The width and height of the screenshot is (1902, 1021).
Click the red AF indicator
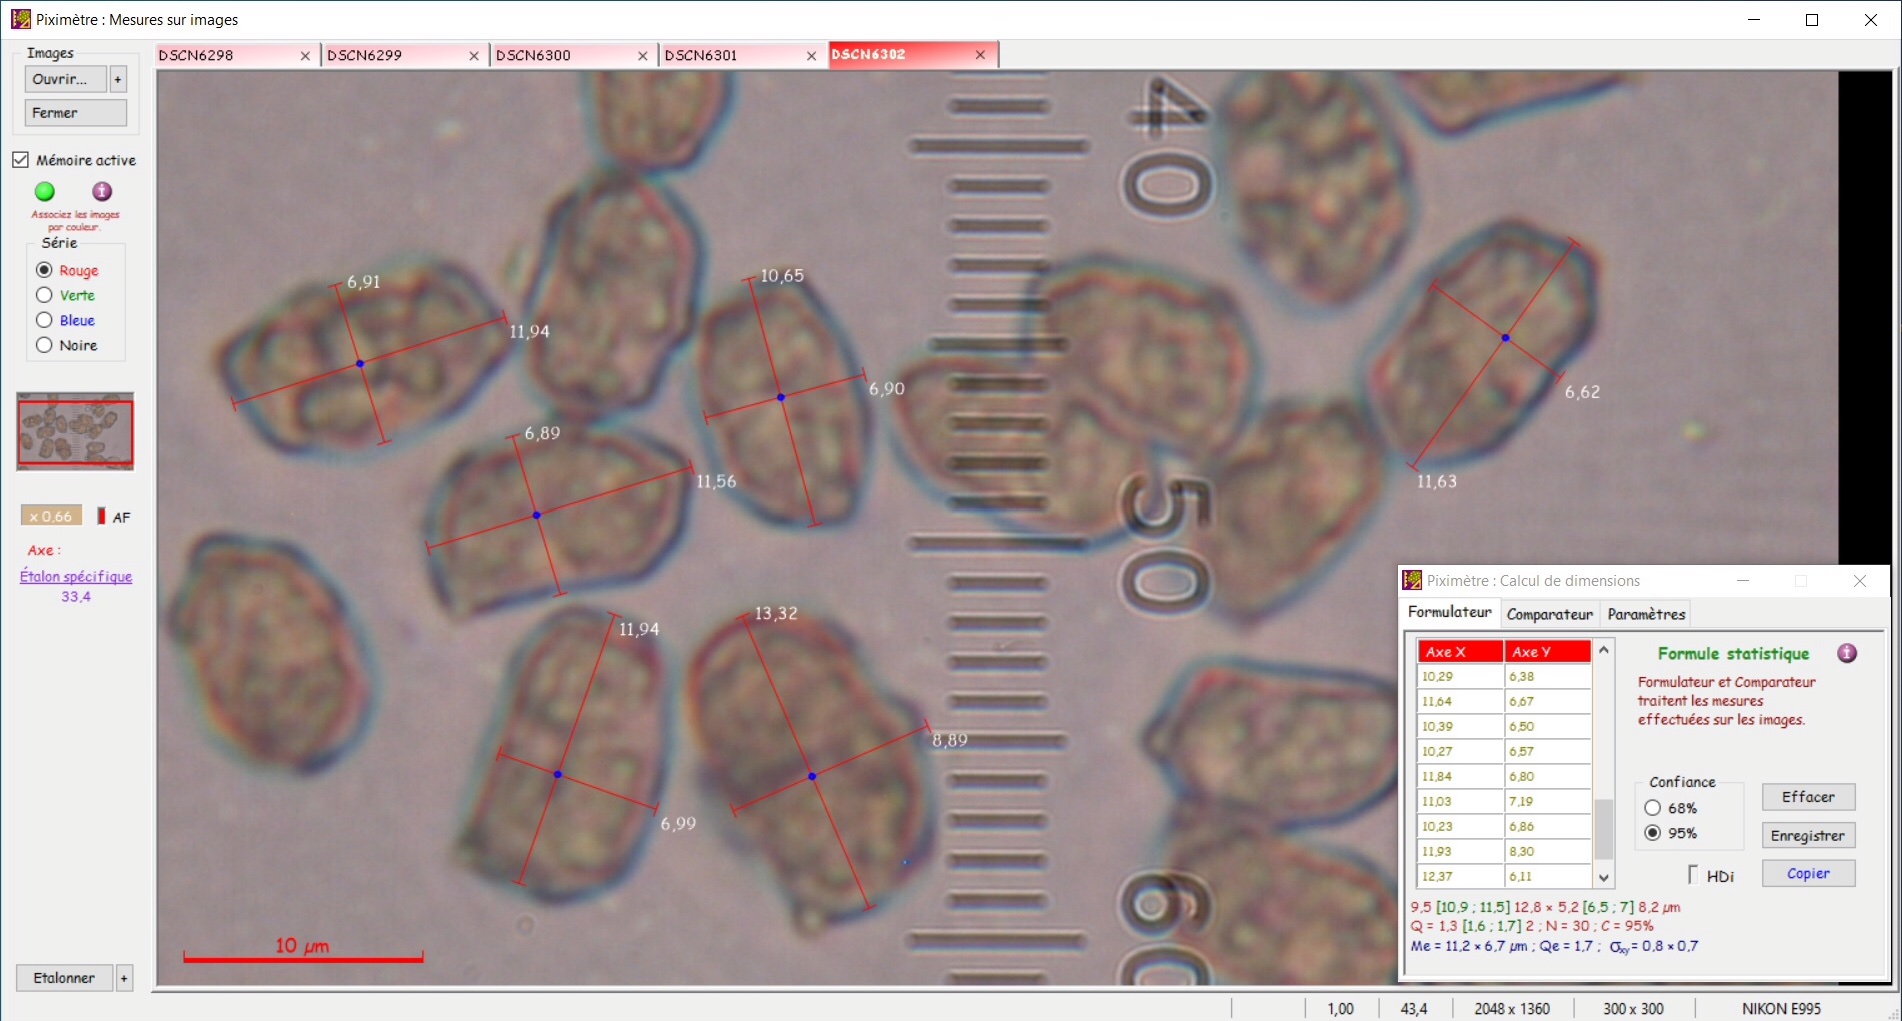pyautogui.click(x=101, y=516)
